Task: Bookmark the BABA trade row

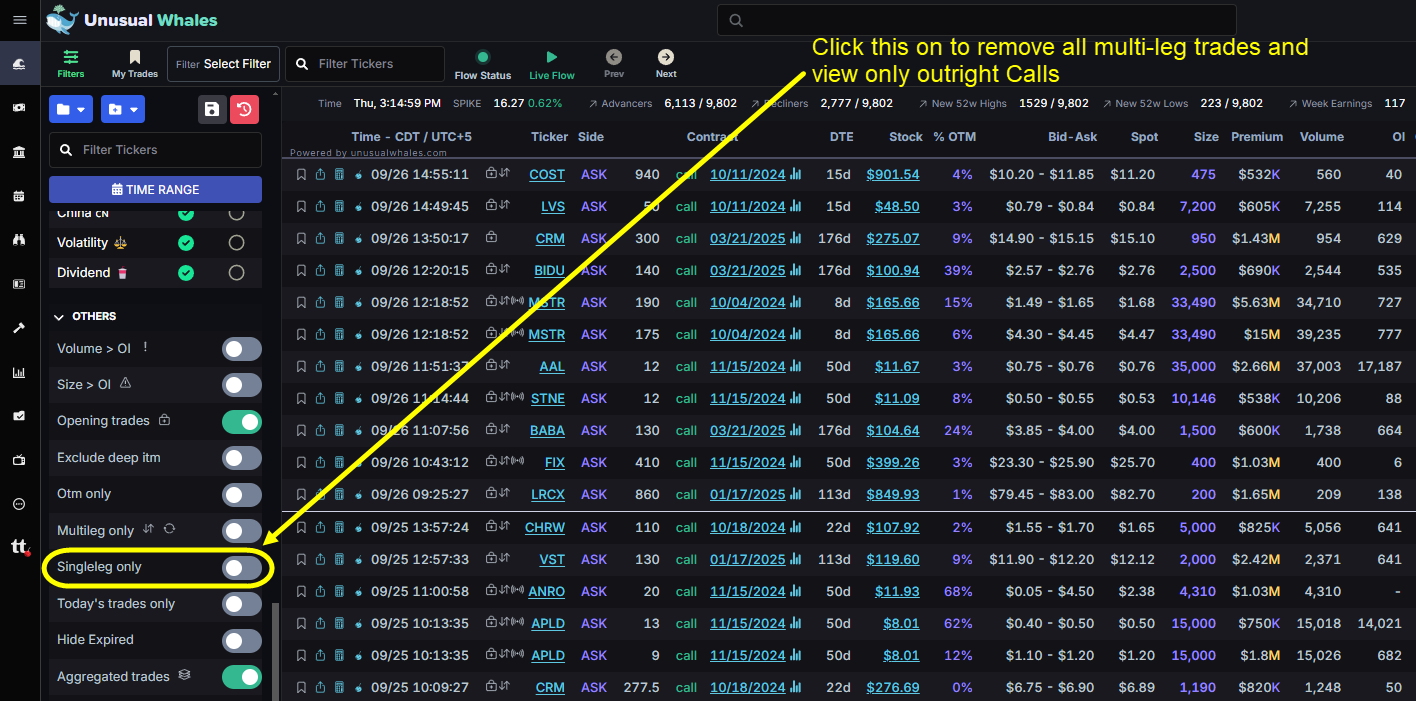Action: pos(301,430)
